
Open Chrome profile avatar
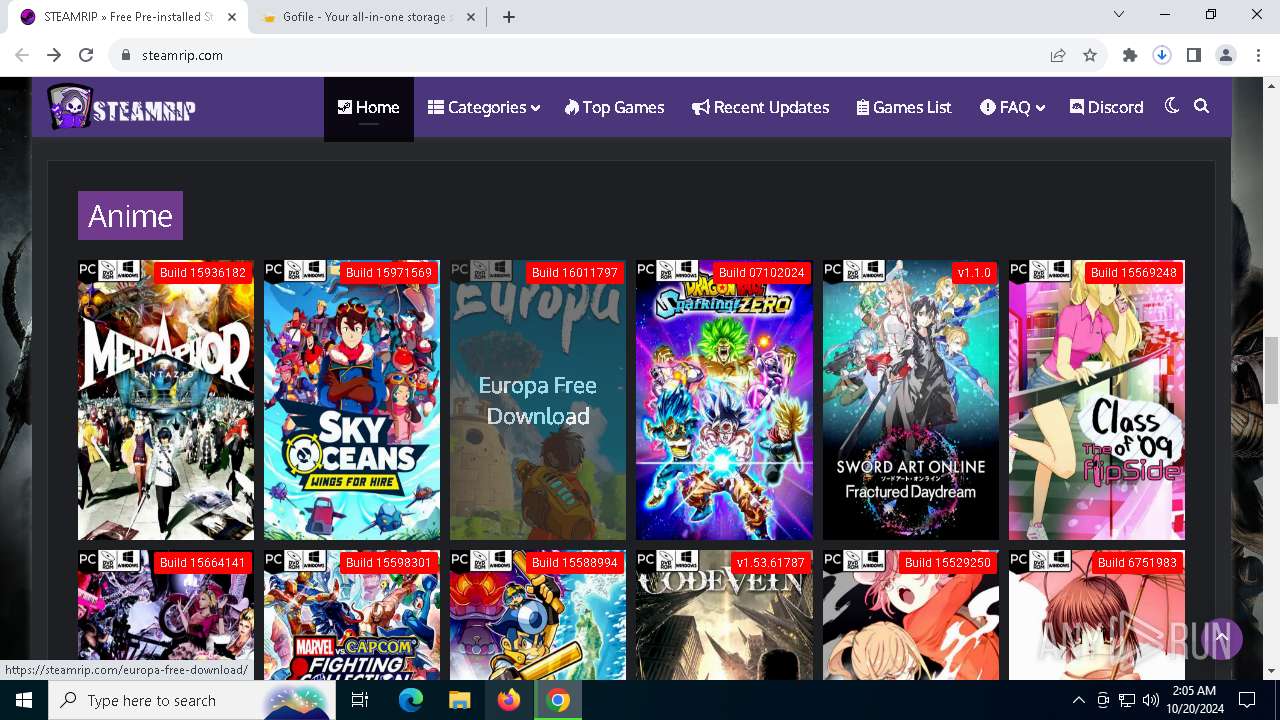(1226, 55)
